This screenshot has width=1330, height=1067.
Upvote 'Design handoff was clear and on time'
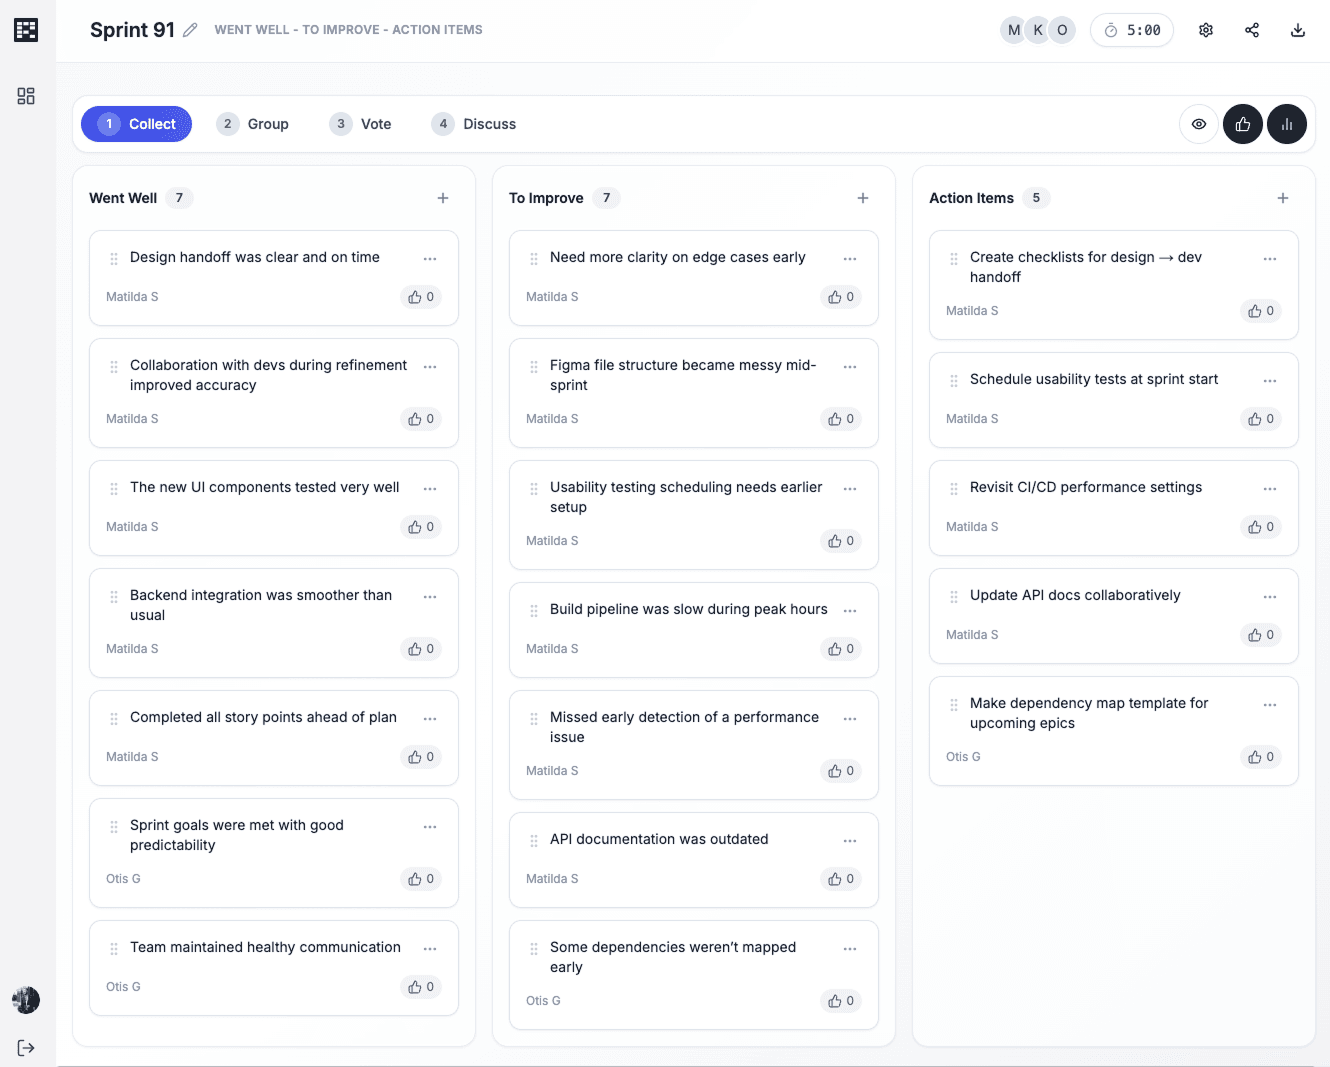click(422, 297)
